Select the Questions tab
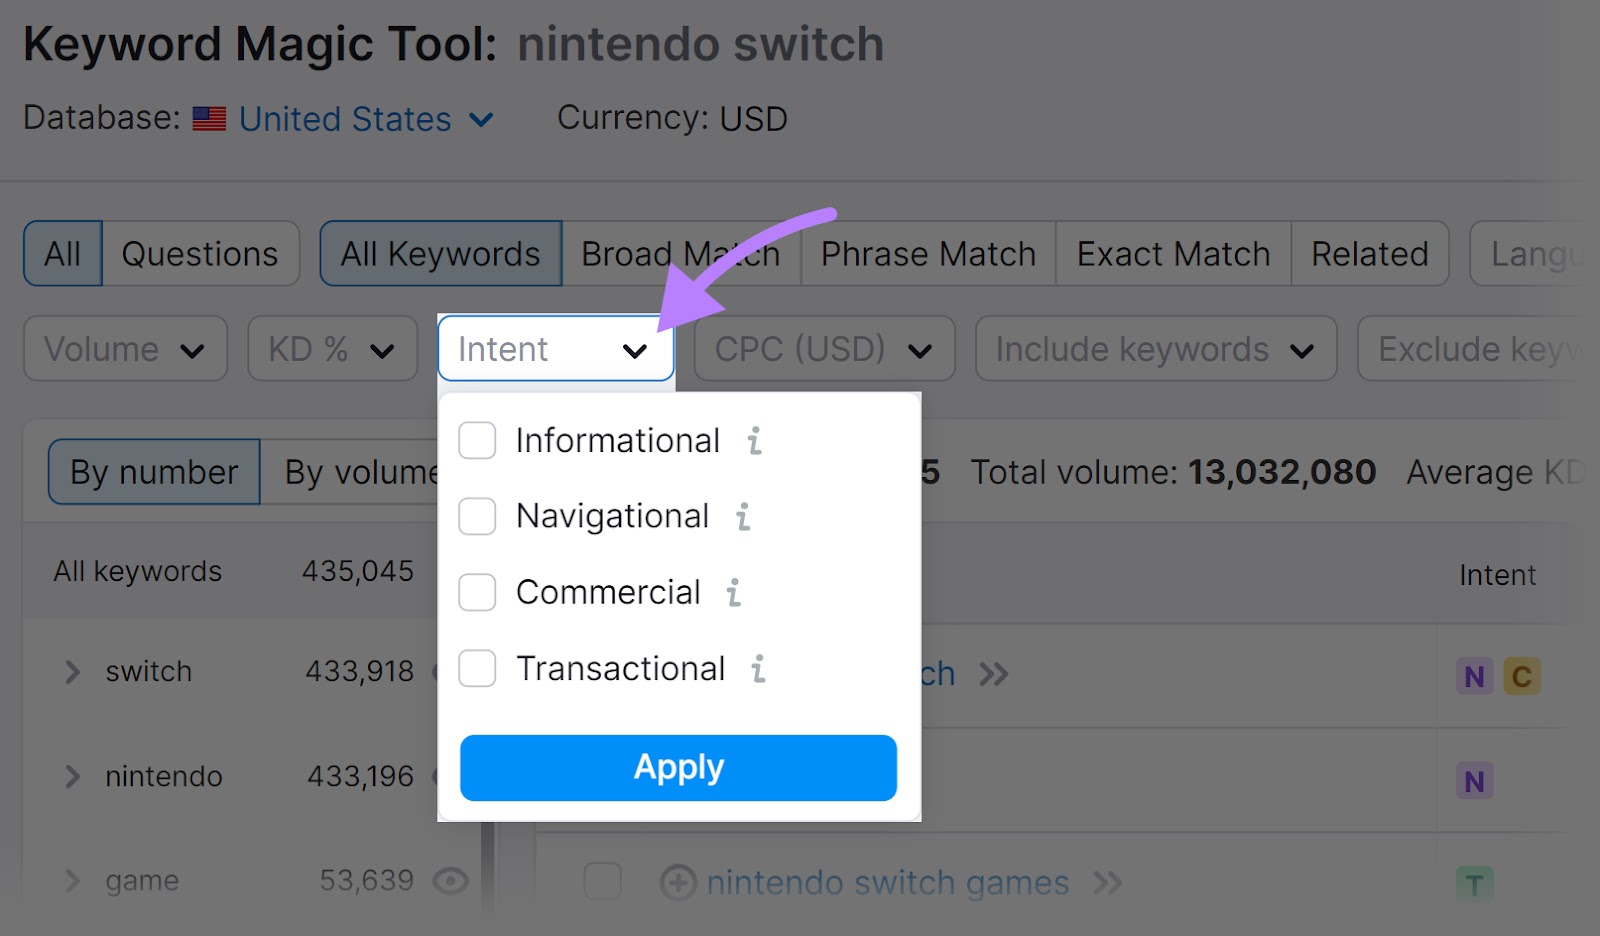1600x936 pixels. [200, 254]
